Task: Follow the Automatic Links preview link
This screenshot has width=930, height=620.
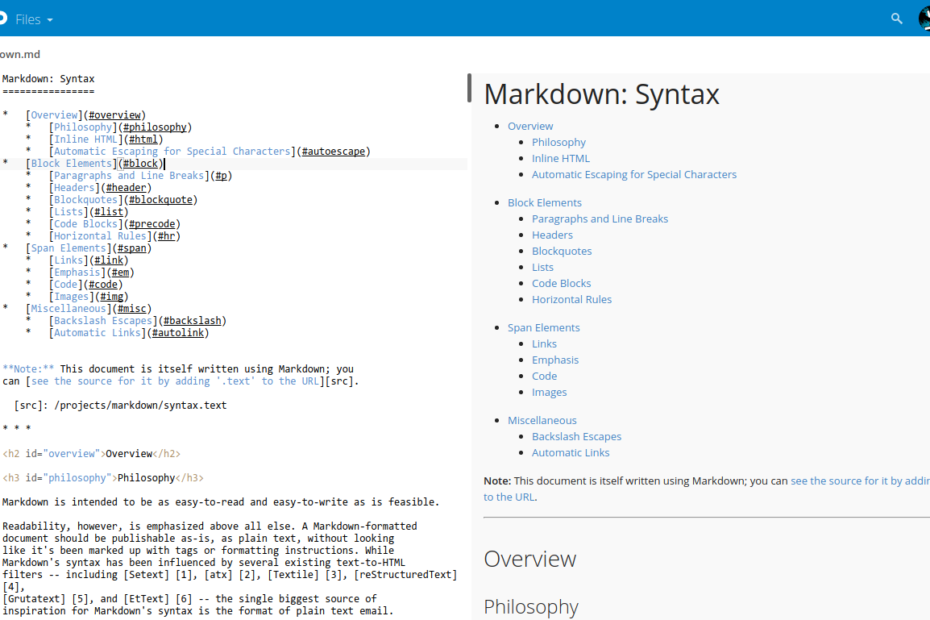Action: pos(571,453)
